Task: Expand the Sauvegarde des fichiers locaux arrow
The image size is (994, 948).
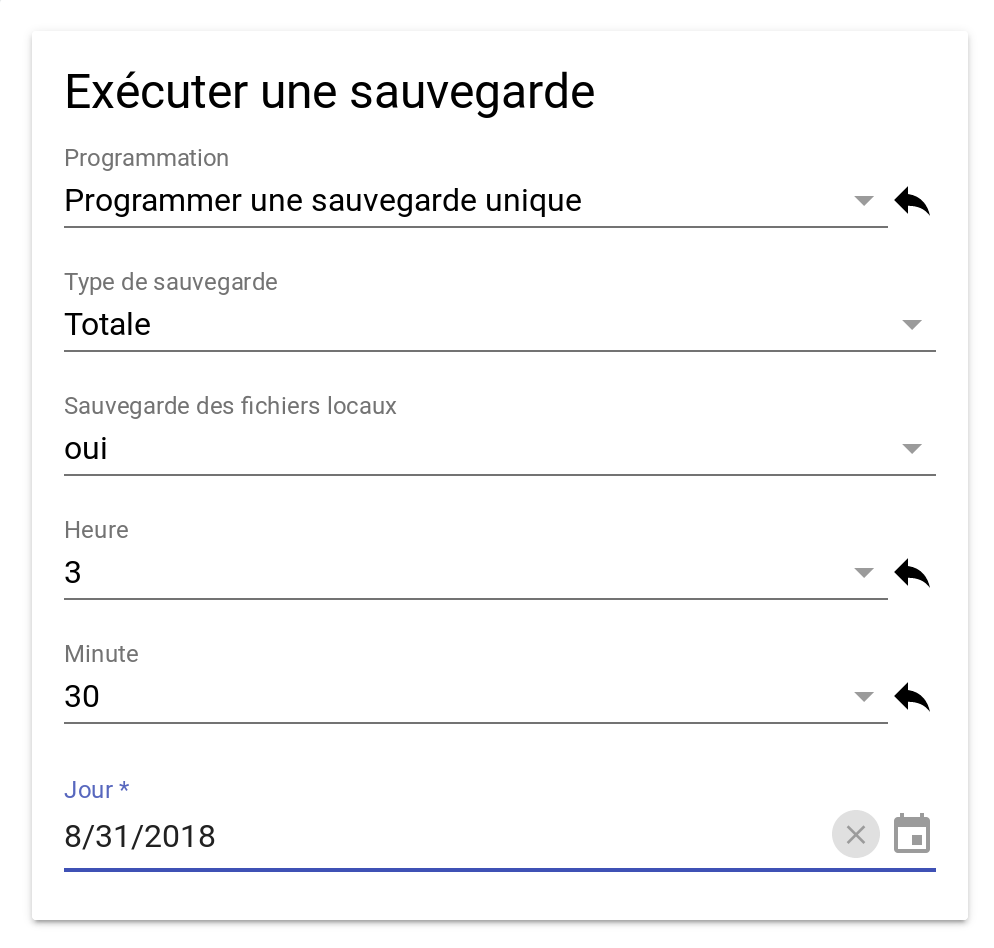Action: 912,449
